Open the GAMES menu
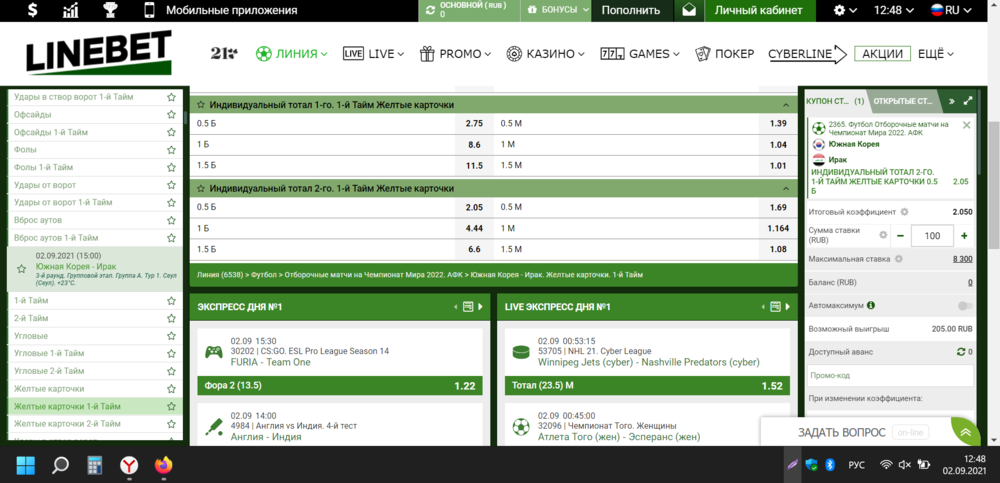 [x=640, y=54]
